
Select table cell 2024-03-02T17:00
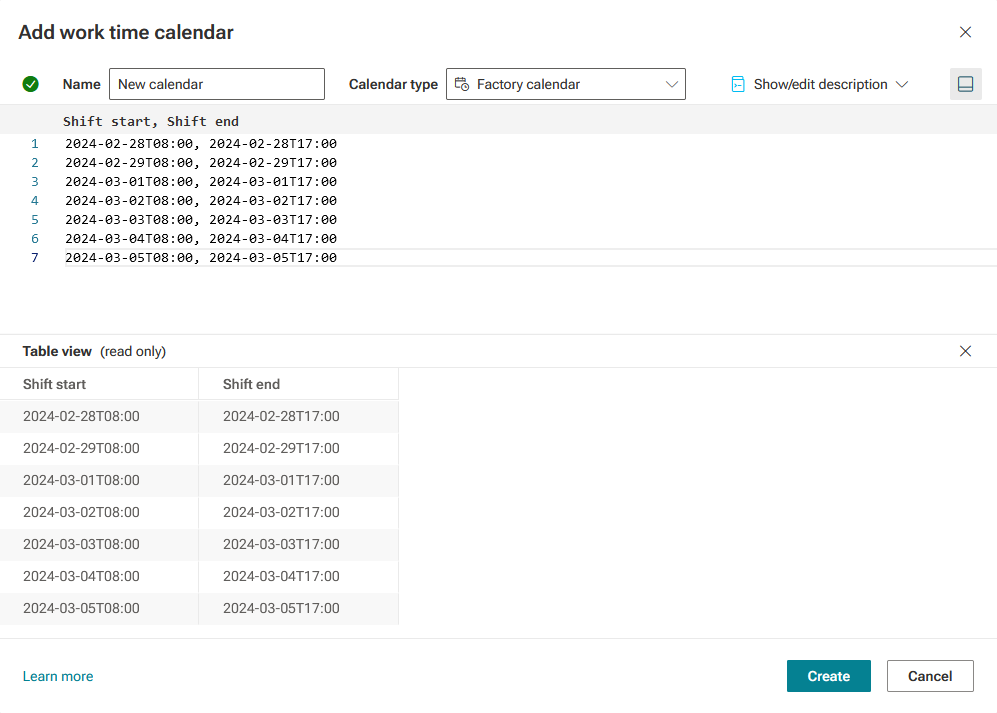pyautogui.click(x=298, y=512)
